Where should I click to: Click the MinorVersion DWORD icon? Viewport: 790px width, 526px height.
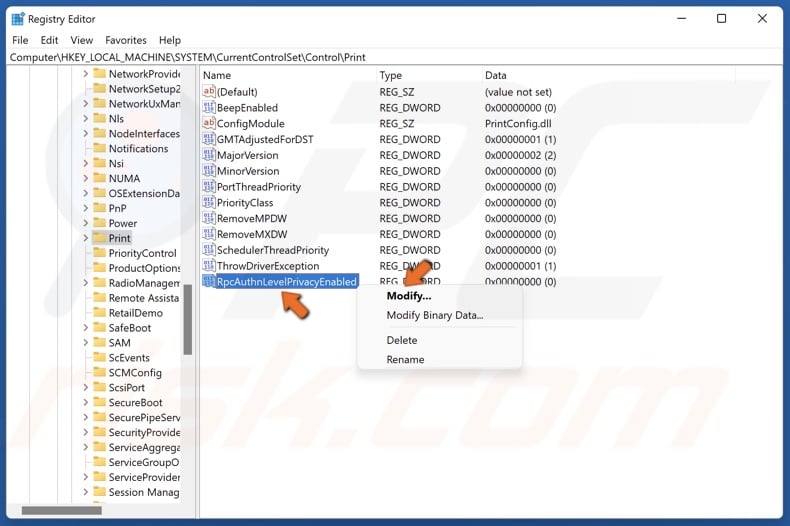[209, 170]
